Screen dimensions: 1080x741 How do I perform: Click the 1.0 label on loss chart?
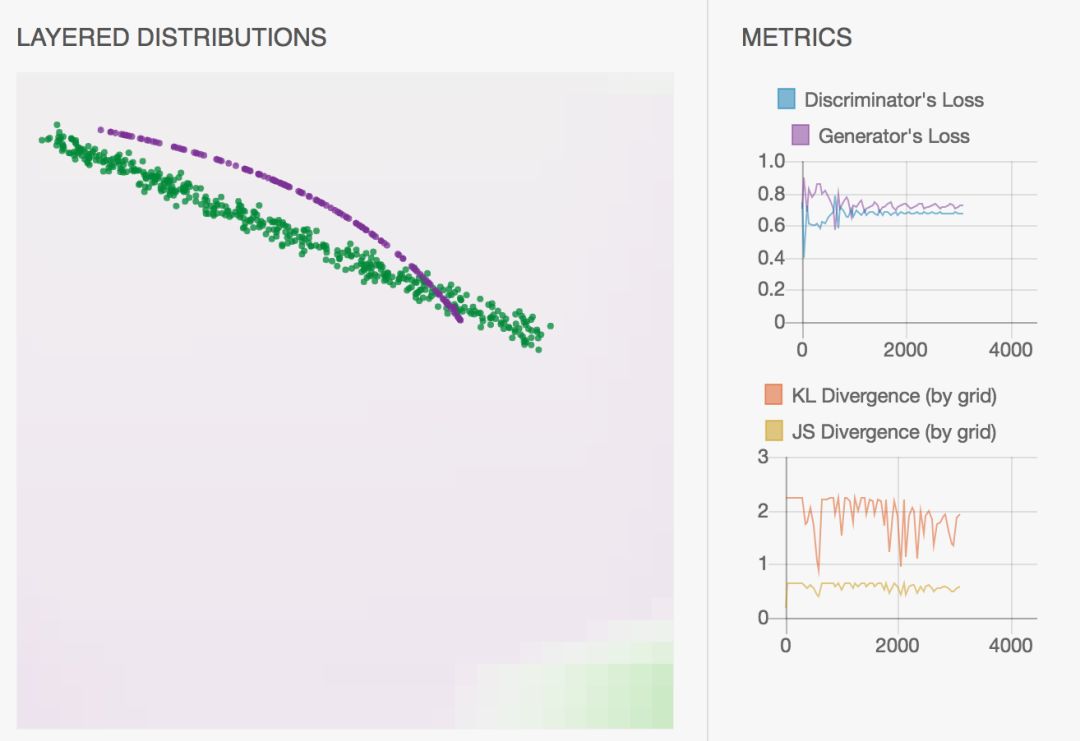coord(771,161)
